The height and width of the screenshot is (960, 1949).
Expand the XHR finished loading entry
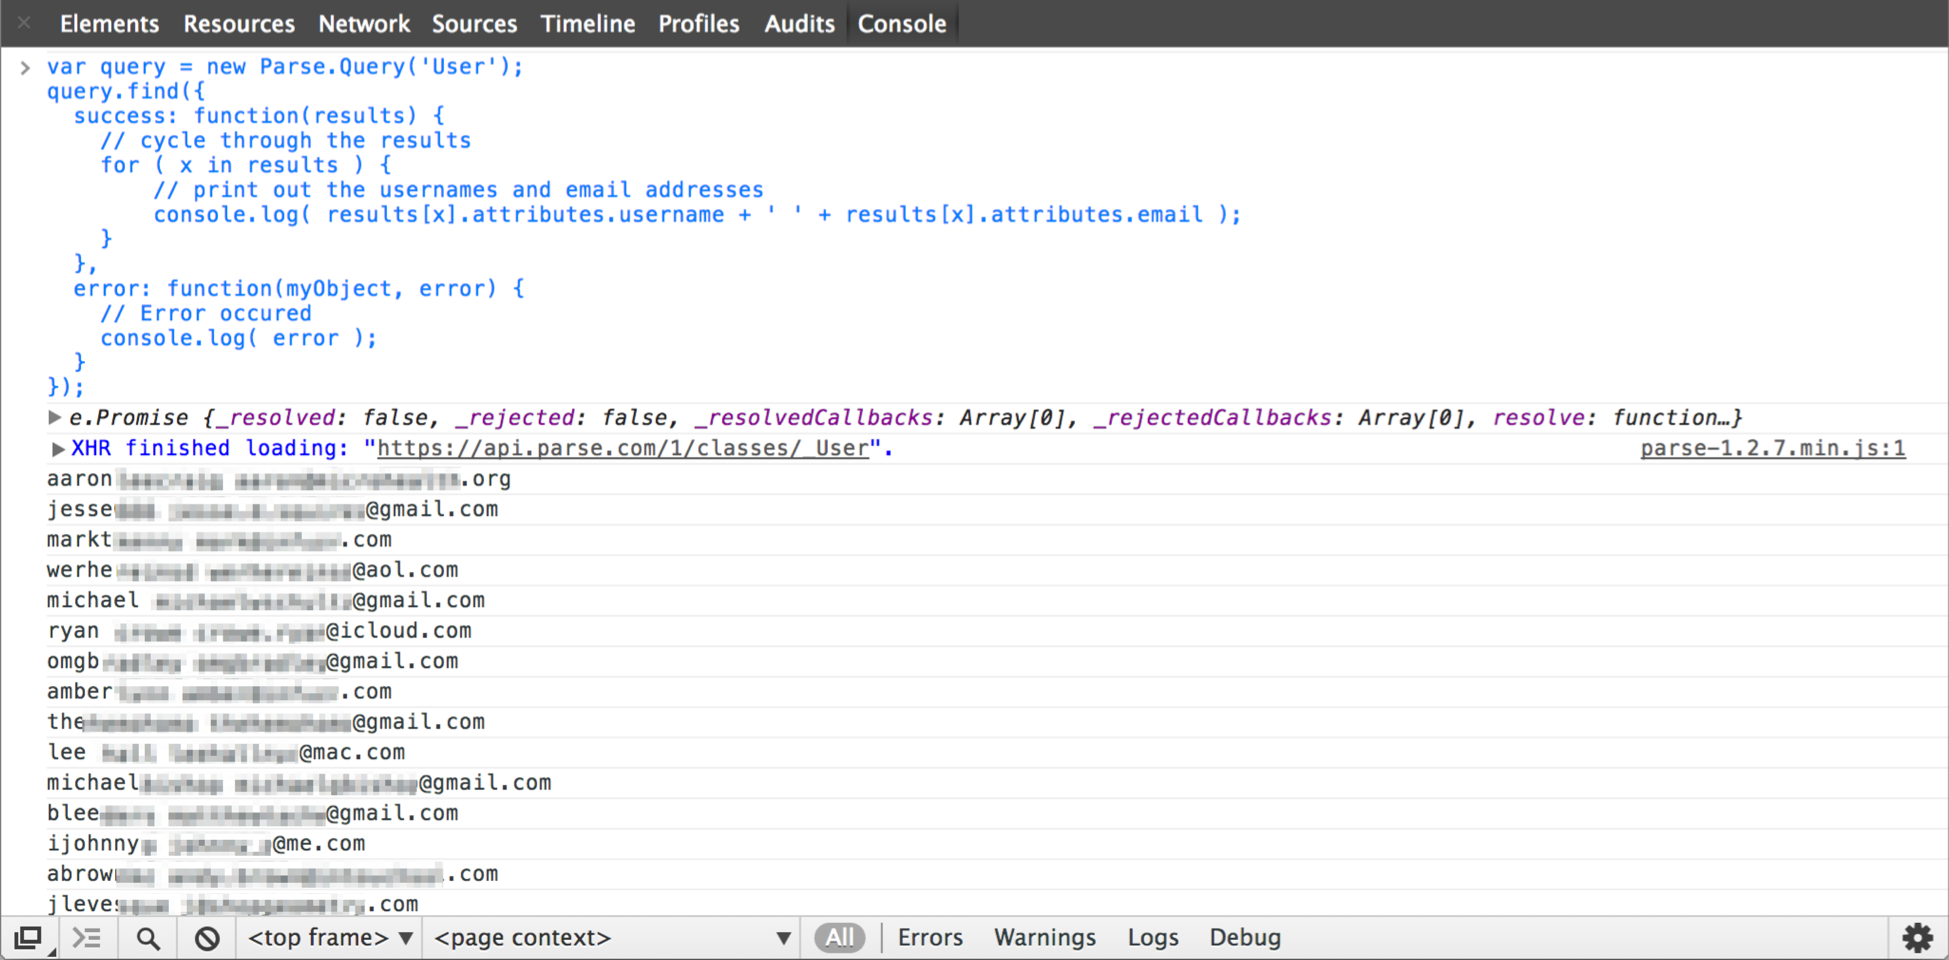click(58, 449)
